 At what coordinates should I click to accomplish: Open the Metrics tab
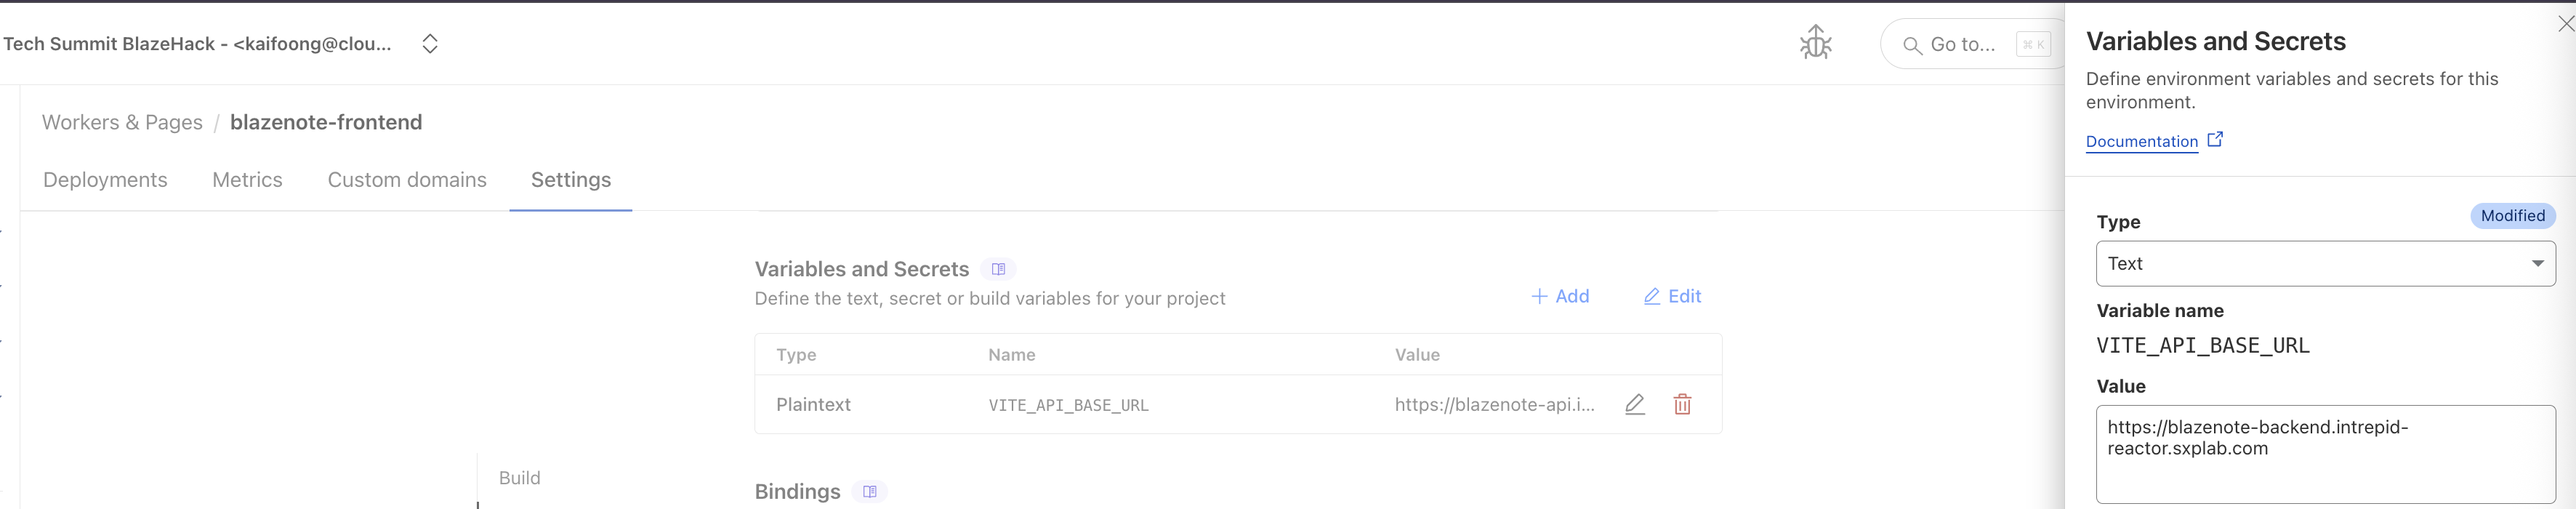click(x=246, y=180)
